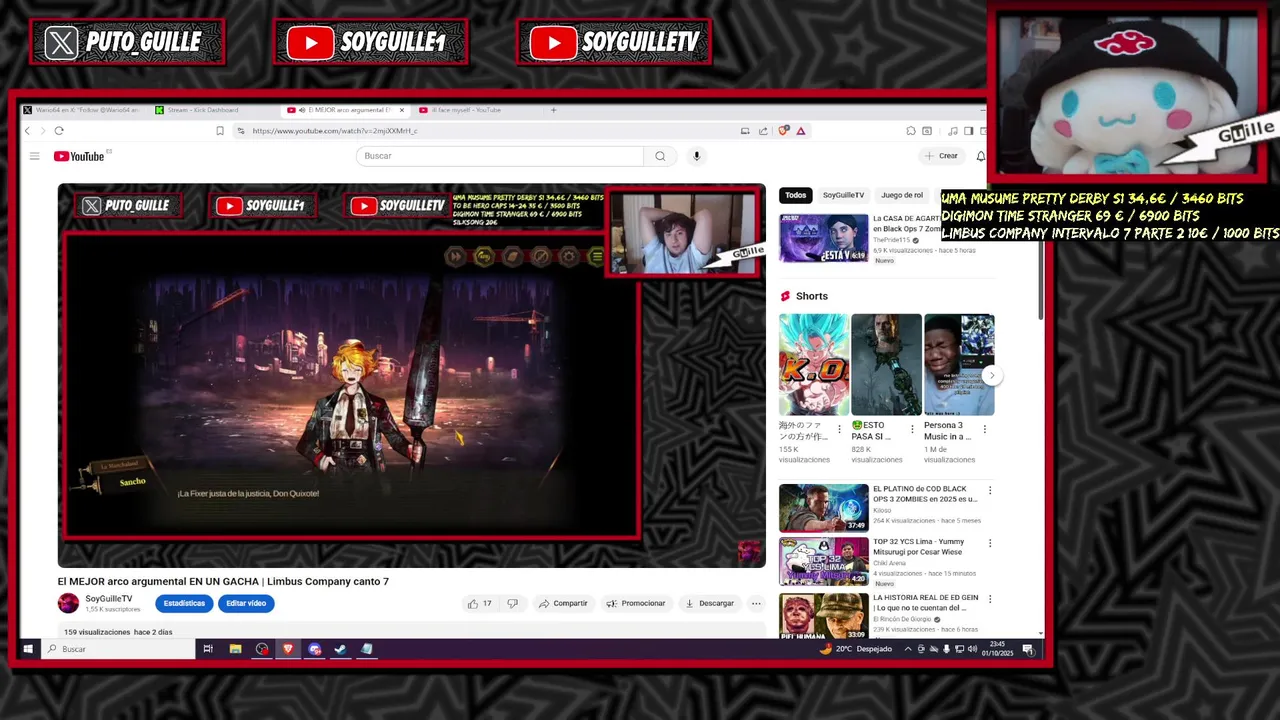Open the Black Ops 6 Zombies platino thumbnail
Screen dimensions: 1280x720
[x=824, y=508]
